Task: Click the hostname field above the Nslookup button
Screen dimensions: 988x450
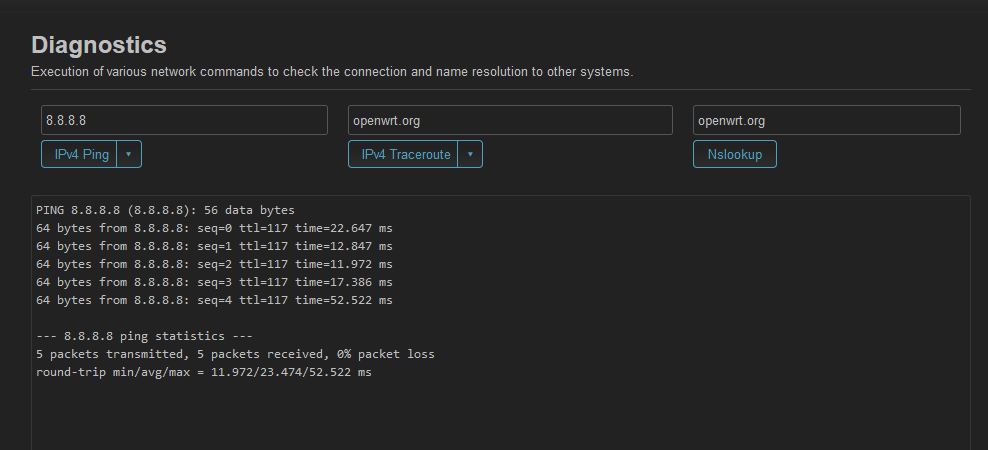Action: point(827,120)
